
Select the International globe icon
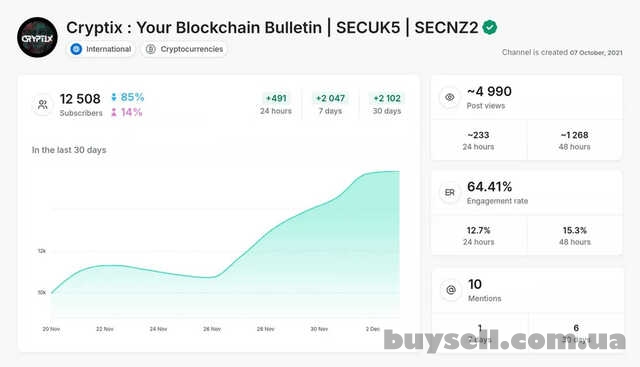click(76, 49)
